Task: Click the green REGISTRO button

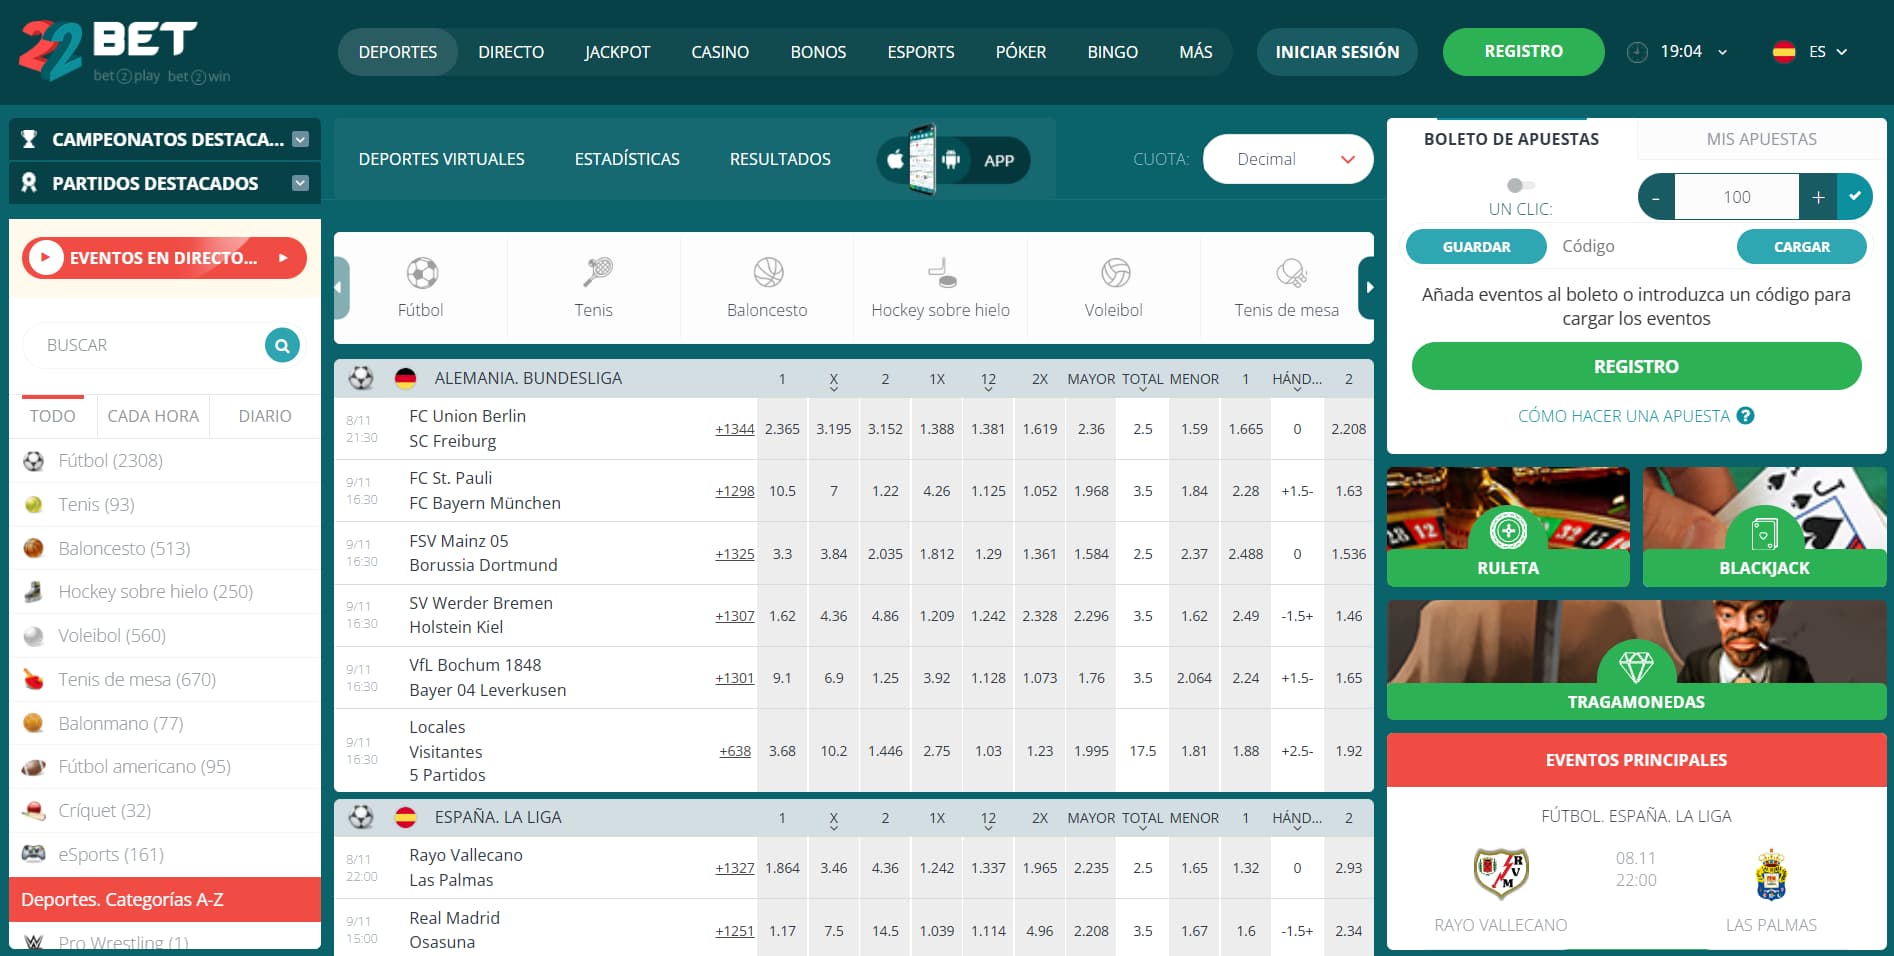Action: pyautogui.click(x=1523, y=51)
